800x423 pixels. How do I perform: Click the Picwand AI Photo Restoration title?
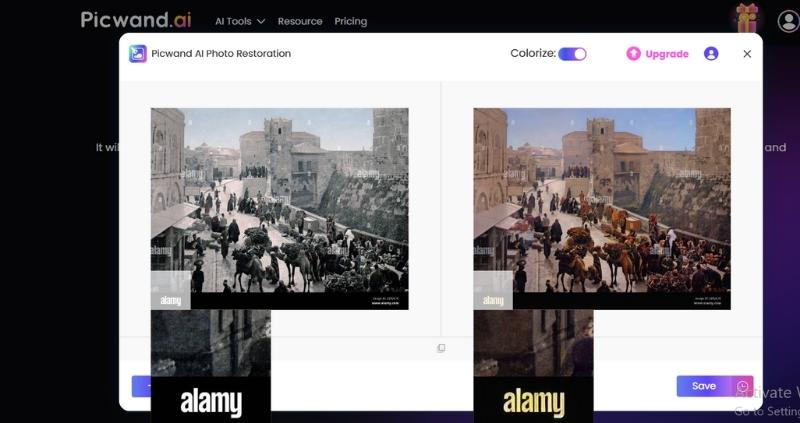pyautogui.click(x=221, y=54)
